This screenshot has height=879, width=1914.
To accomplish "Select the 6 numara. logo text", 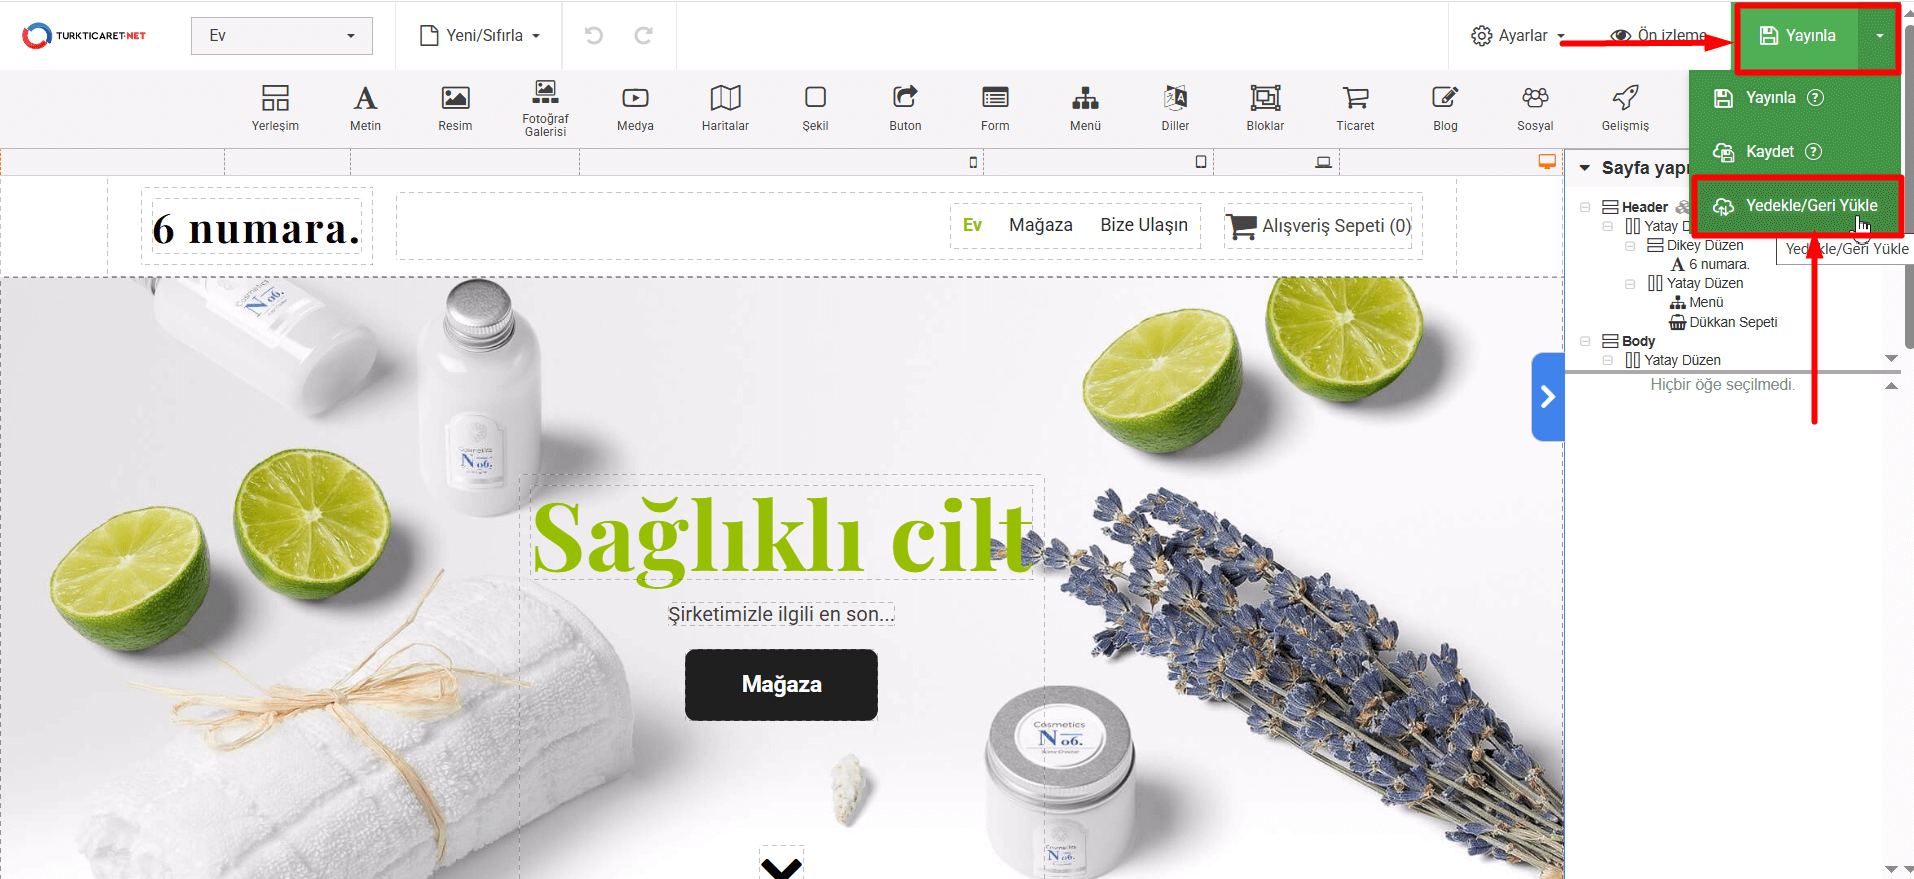I will (256, 229).
